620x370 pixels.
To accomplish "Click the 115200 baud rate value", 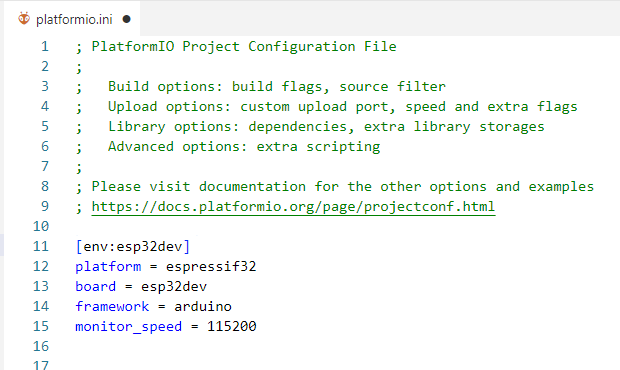I will 232,326.
